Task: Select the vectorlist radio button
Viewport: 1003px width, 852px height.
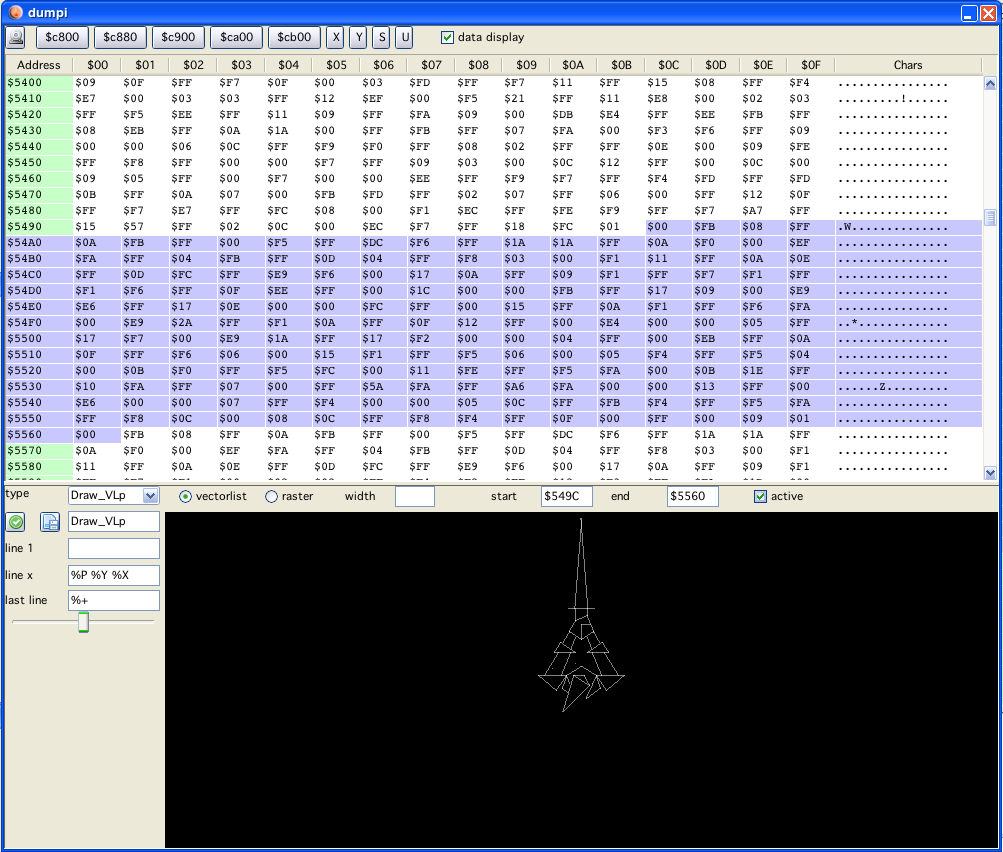Action: [x=185, y=497]
